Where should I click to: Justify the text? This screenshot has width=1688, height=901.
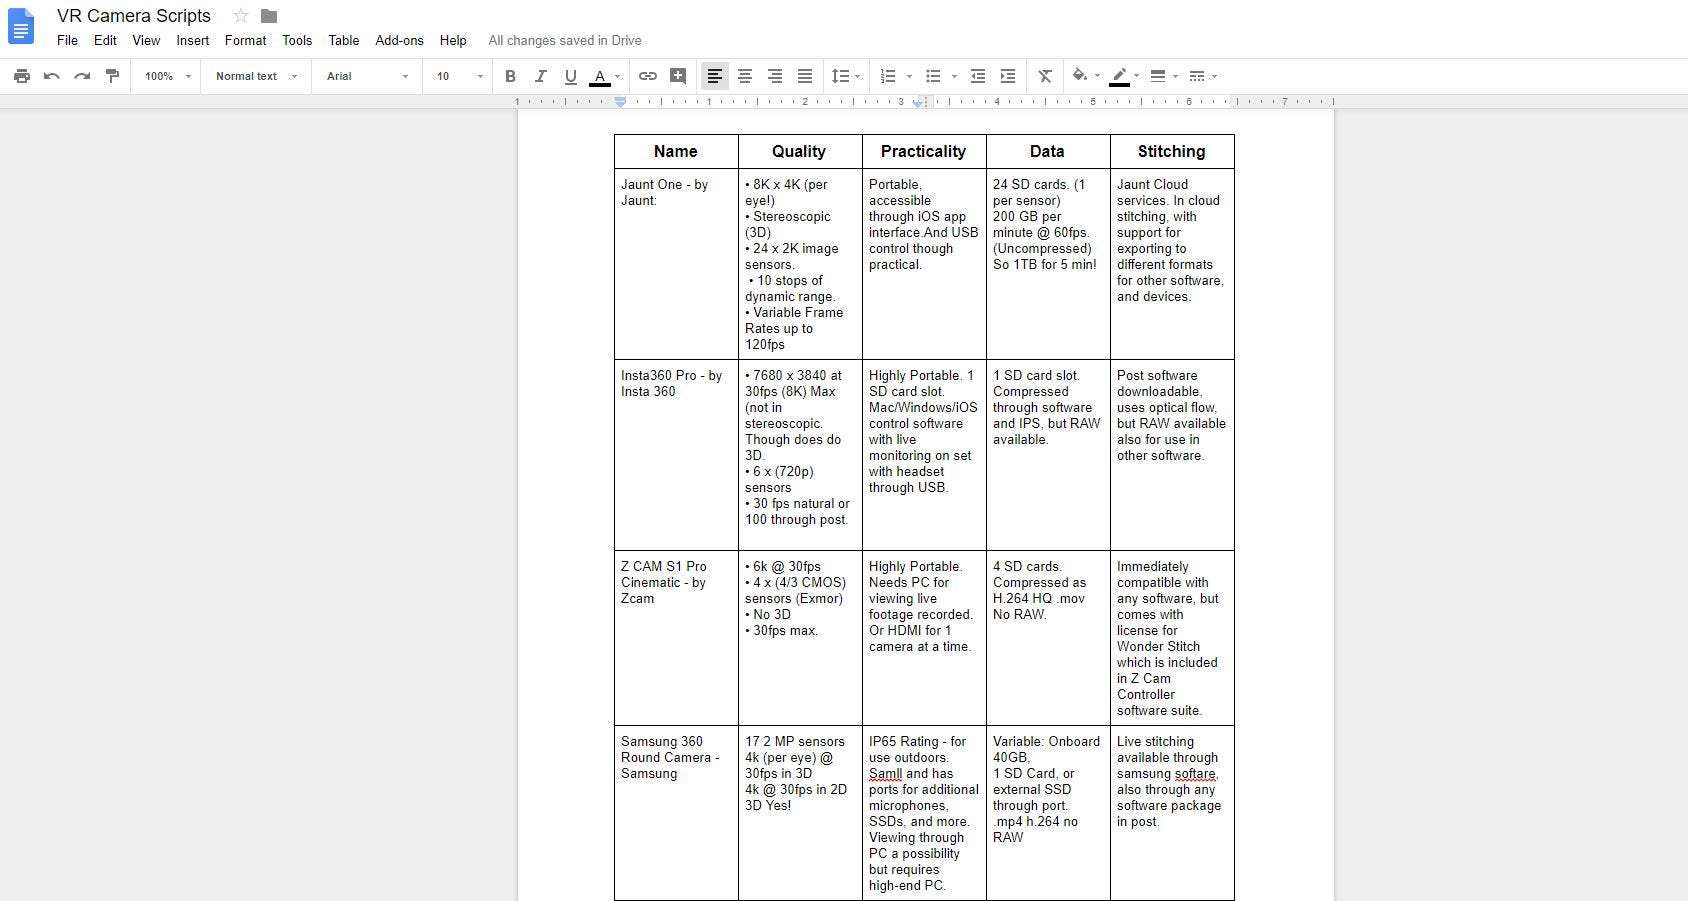805,76
